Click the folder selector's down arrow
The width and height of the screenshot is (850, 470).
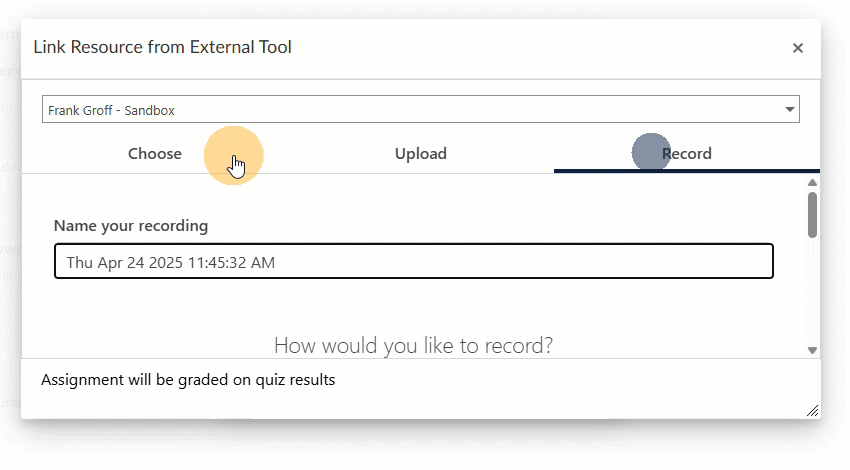[789, 110]
